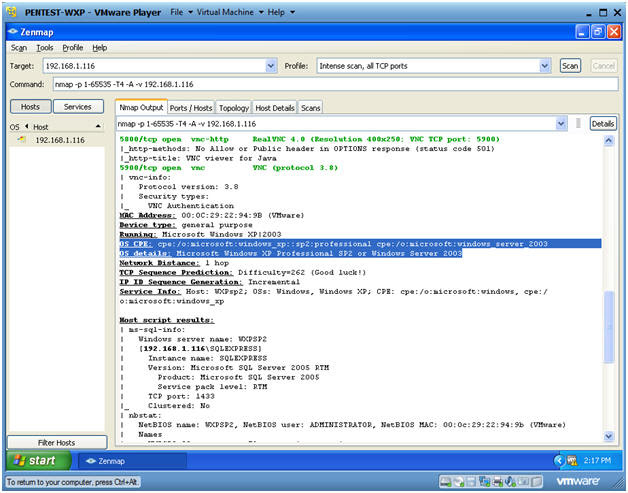Viewport: 628px width, 493px height.
Task: Switch to the Topology tab
Action: click(x=233, y=108)
